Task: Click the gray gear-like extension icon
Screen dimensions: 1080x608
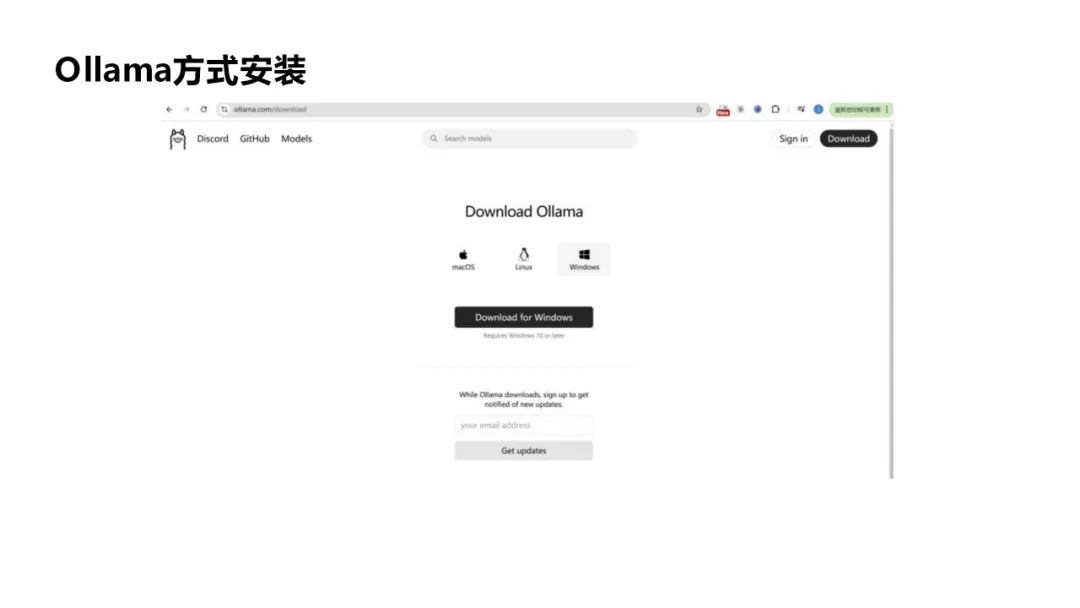Action: tap(740, 109)
